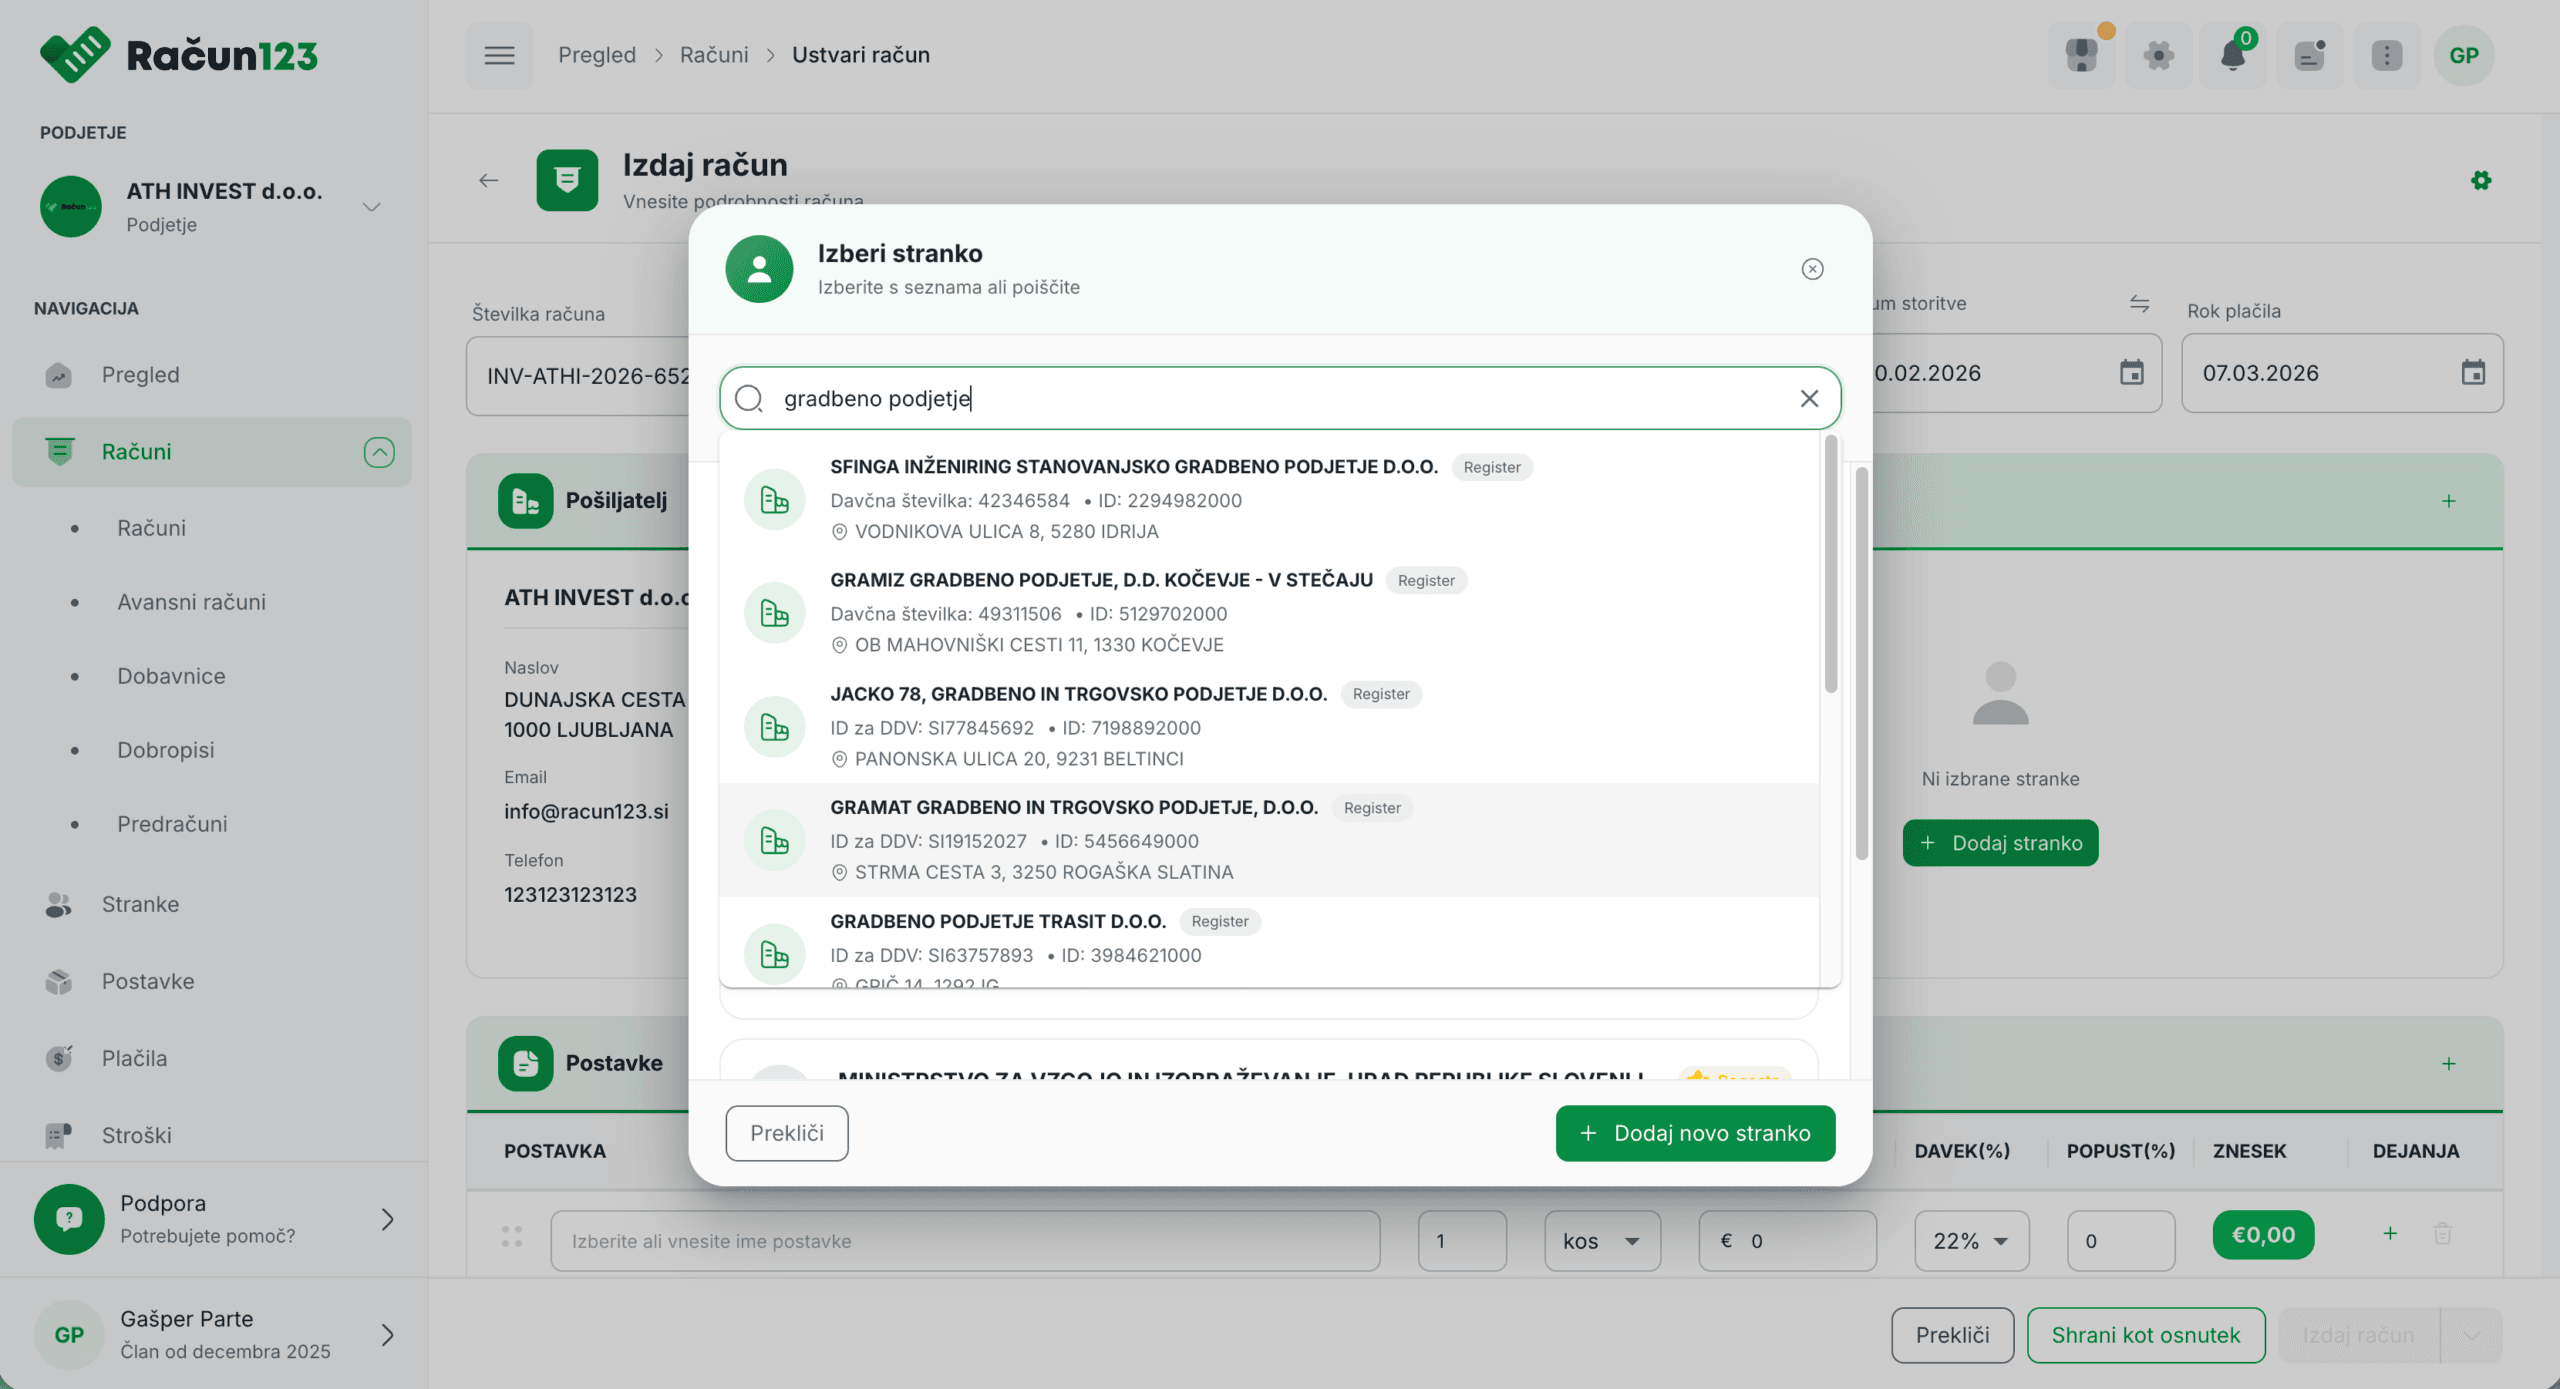Viewport: 2560px width, 1389px height.
Task: Click the green settings gear icon
Action: click(2480, 181)
